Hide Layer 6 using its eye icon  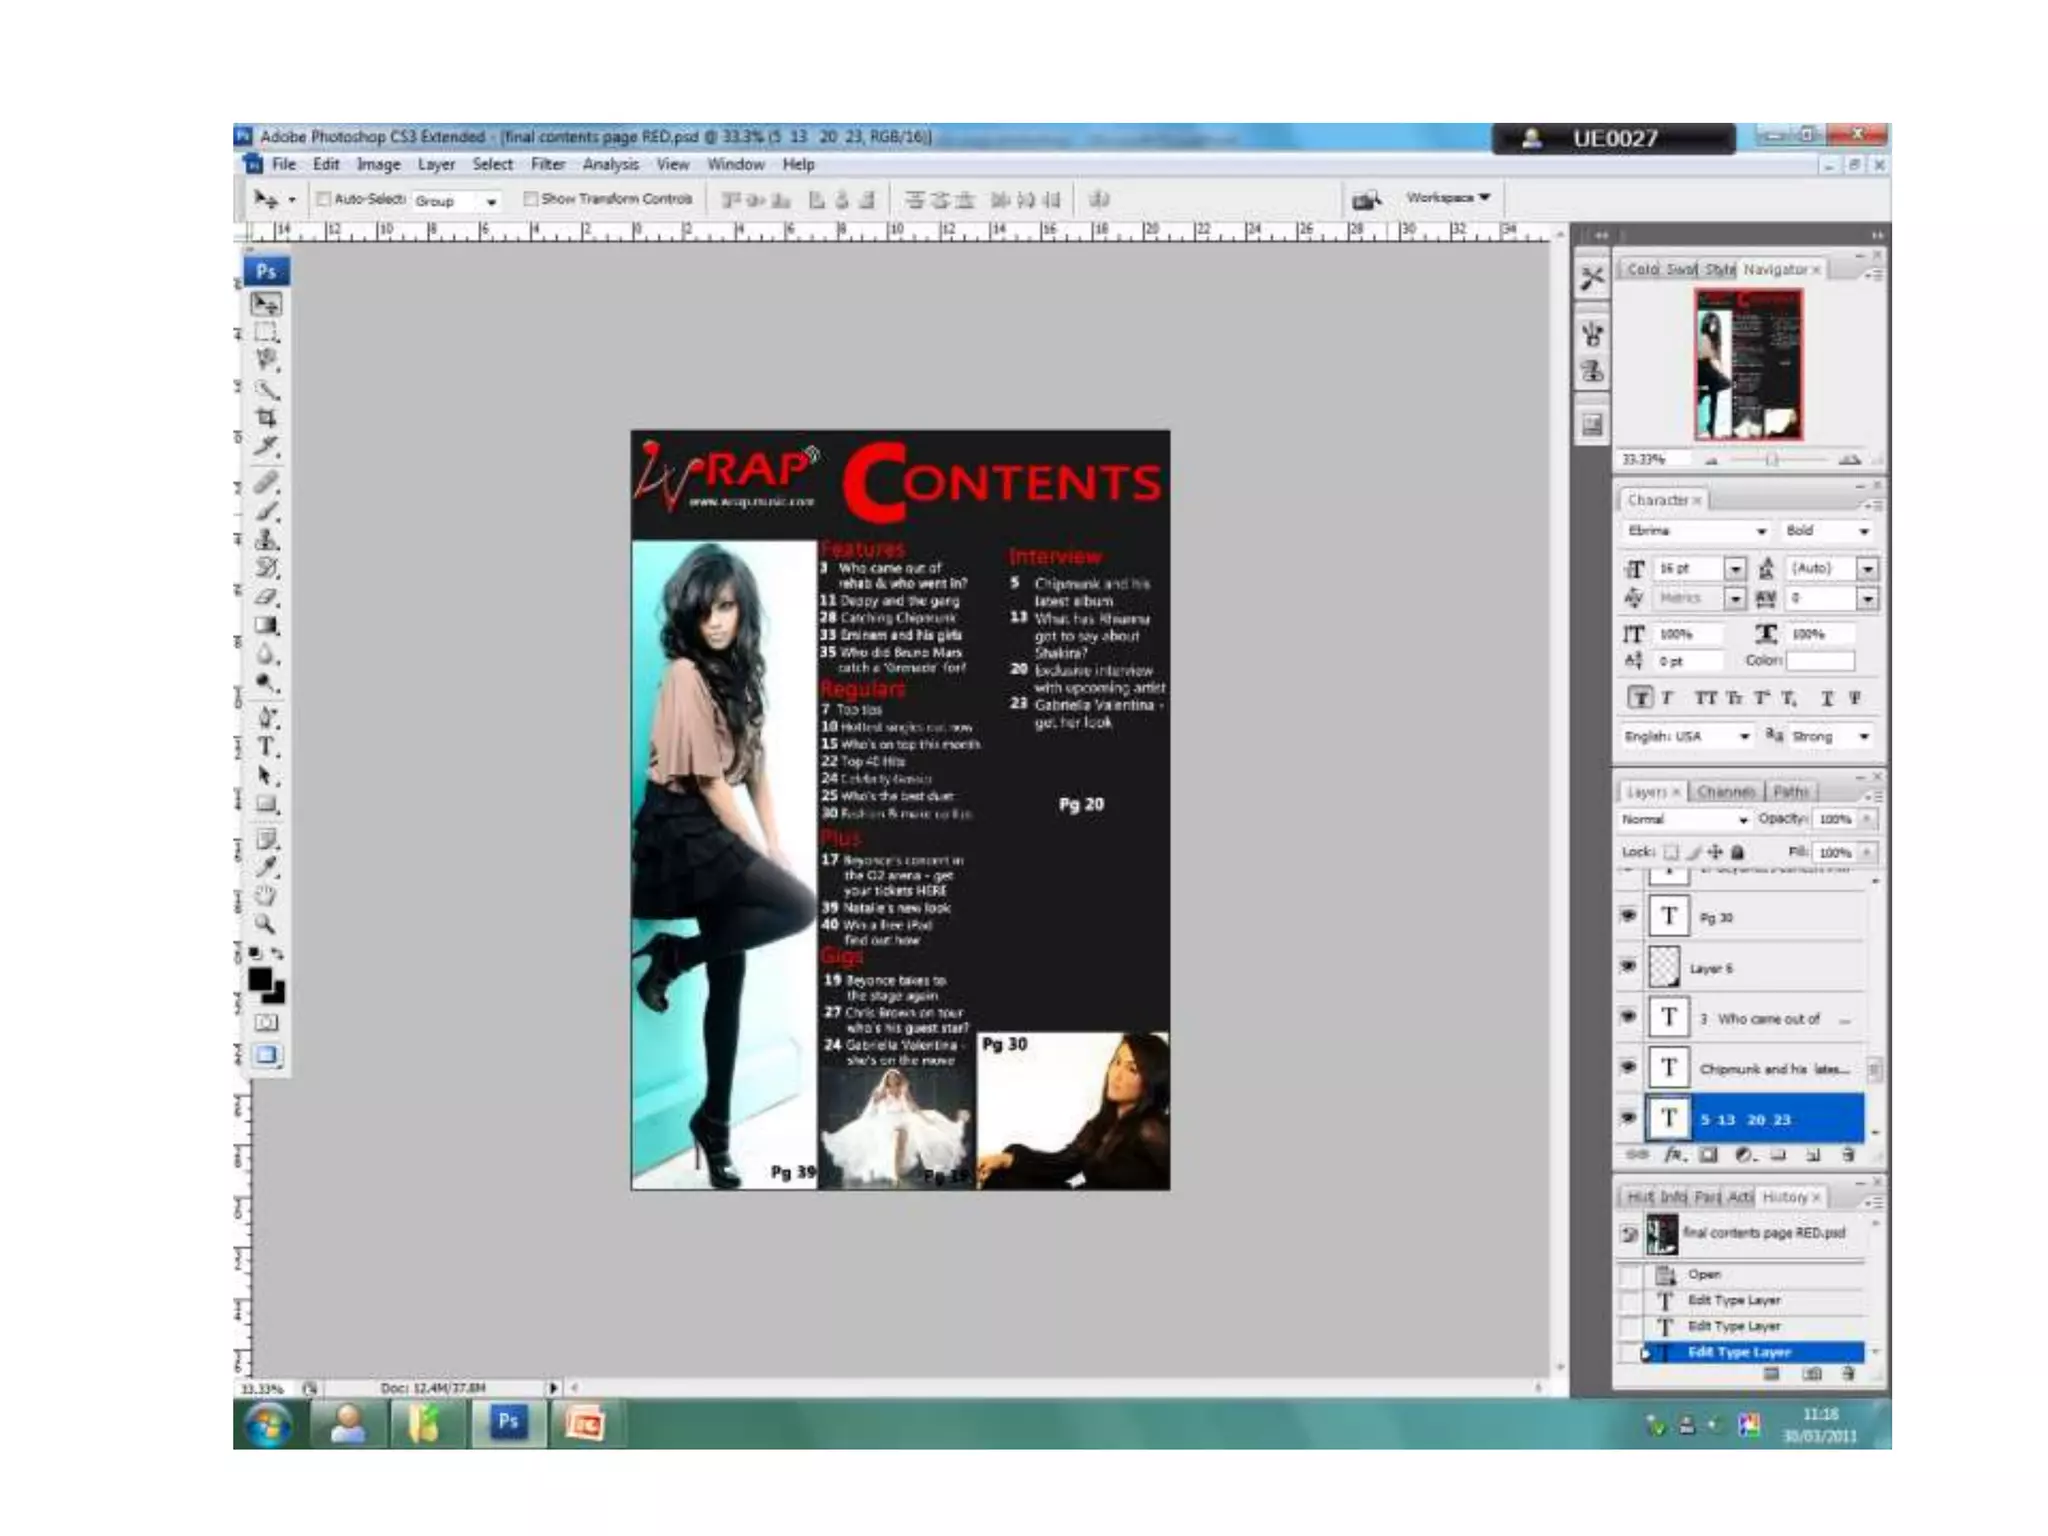point(1628,966)
